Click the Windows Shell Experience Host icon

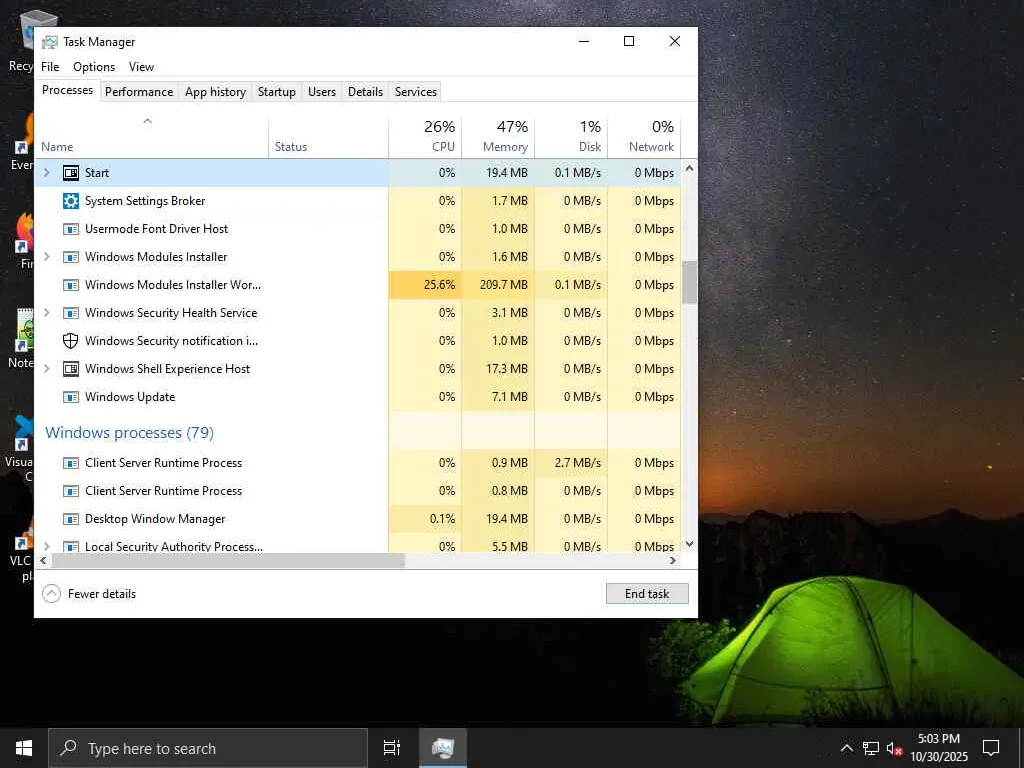point(71,369)
